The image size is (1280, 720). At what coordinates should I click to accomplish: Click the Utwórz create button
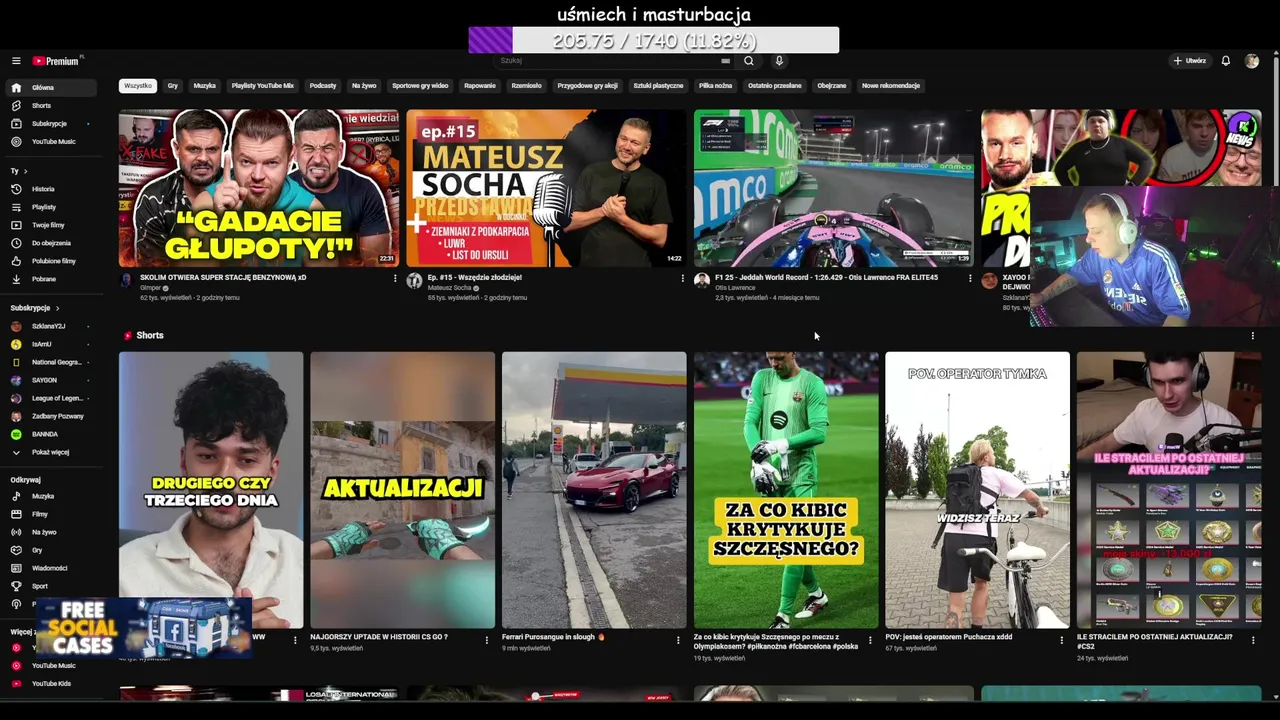point(1190,61)
